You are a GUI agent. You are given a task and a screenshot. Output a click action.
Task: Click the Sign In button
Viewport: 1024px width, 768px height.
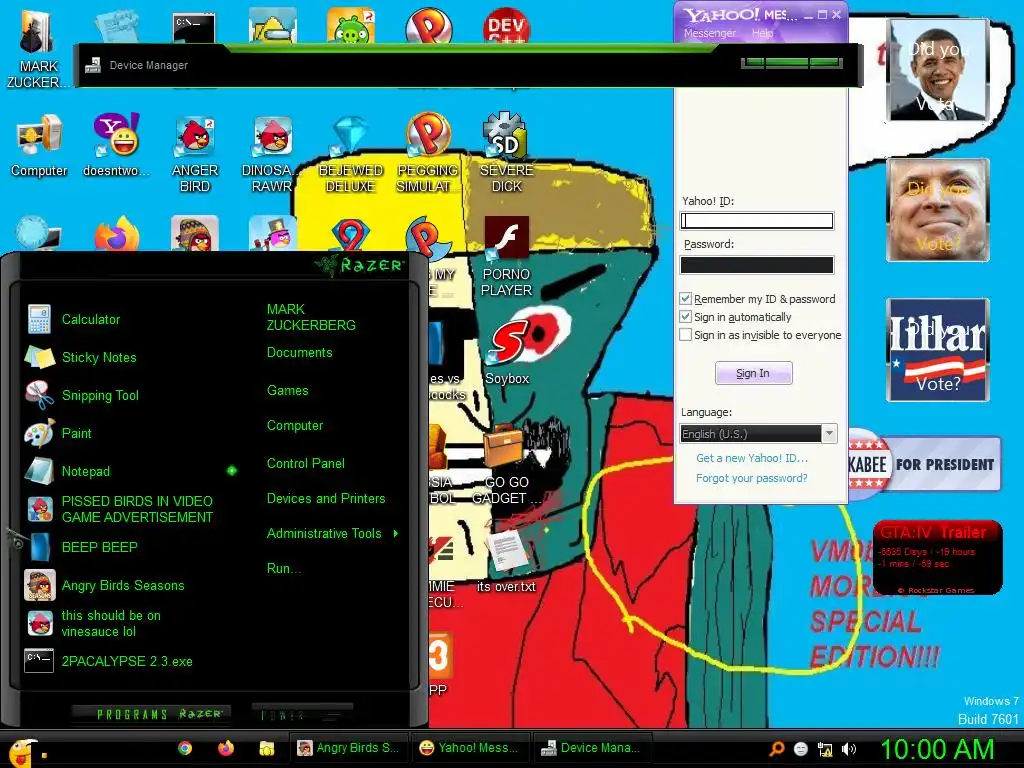753,373
